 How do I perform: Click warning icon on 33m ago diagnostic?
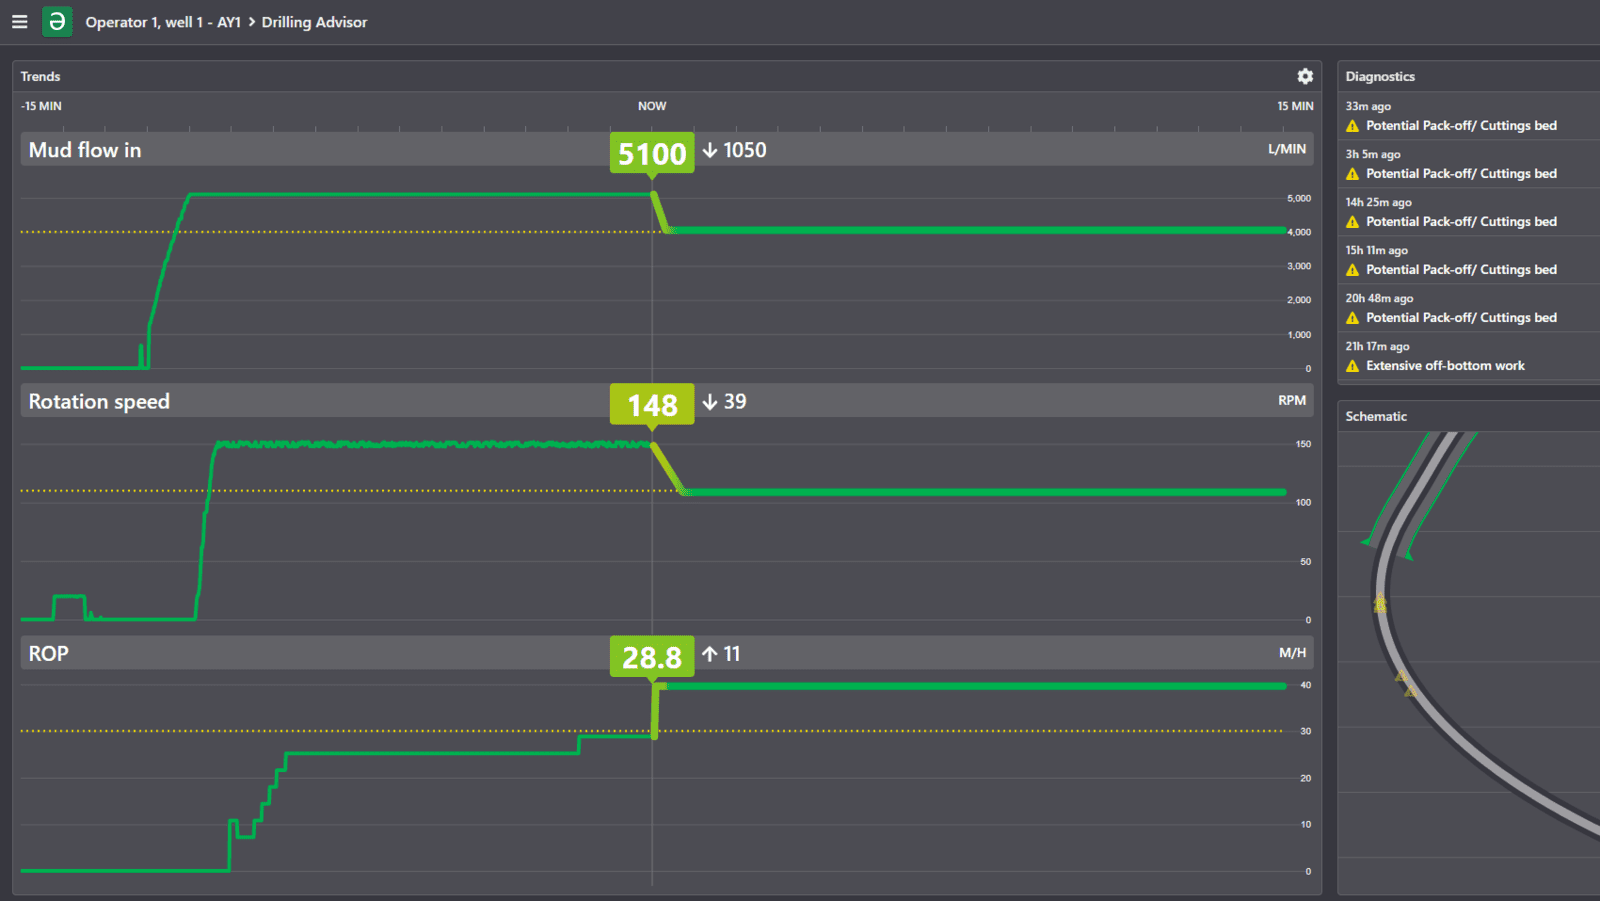[1353, 126]
